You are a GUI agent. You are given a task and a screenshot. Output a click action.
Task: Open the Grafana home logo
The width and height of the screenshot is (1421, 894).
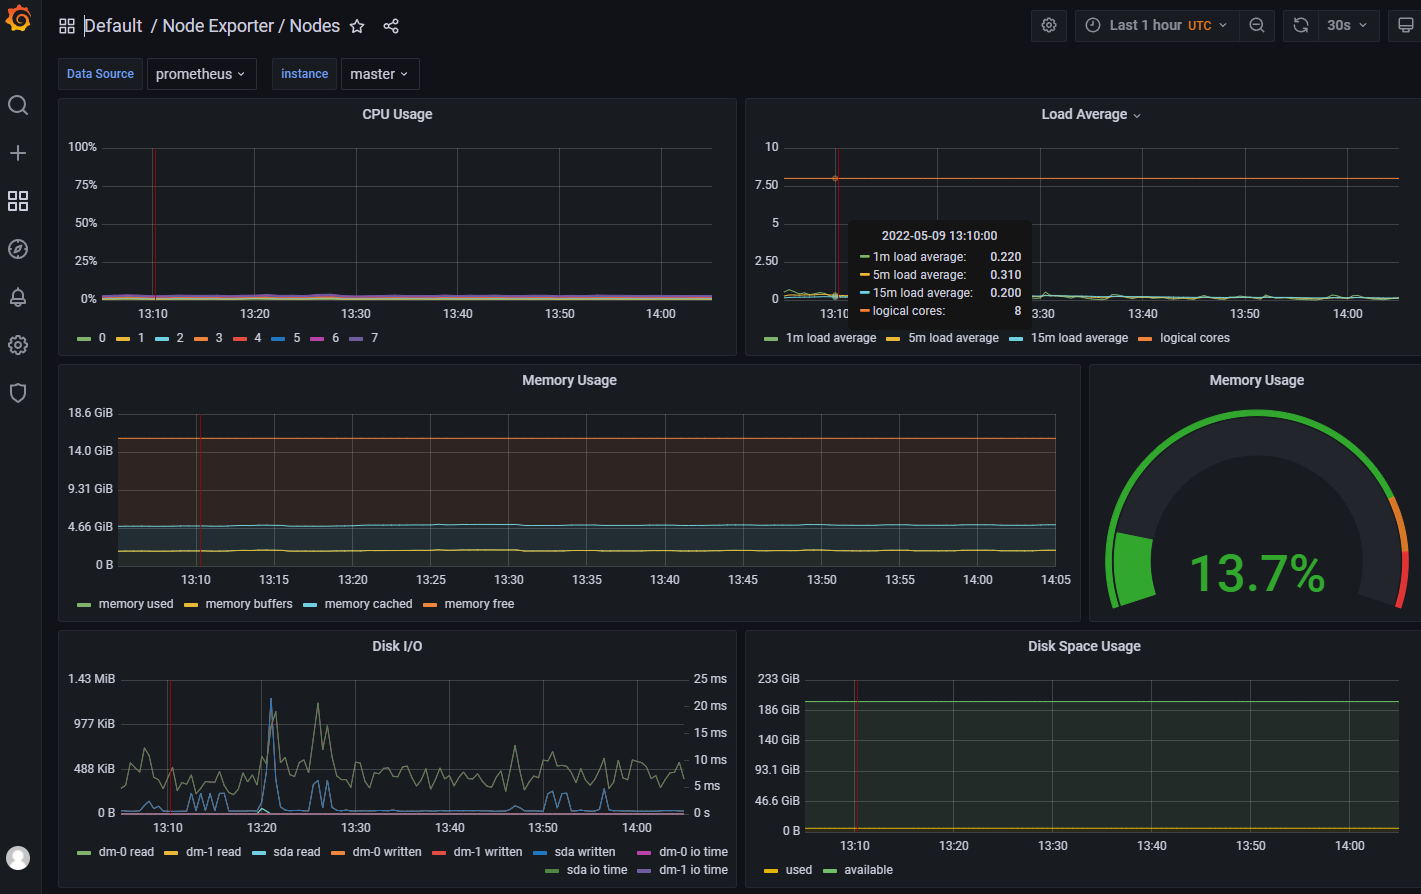tap(18, 18)
